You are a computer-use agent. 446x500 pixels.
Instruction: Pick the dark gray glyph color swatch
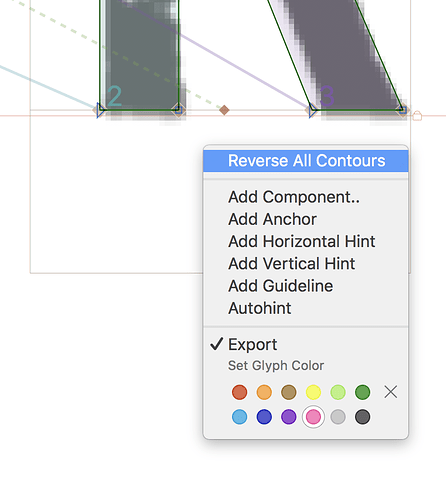pyautogui.click(x=363, y=417)
